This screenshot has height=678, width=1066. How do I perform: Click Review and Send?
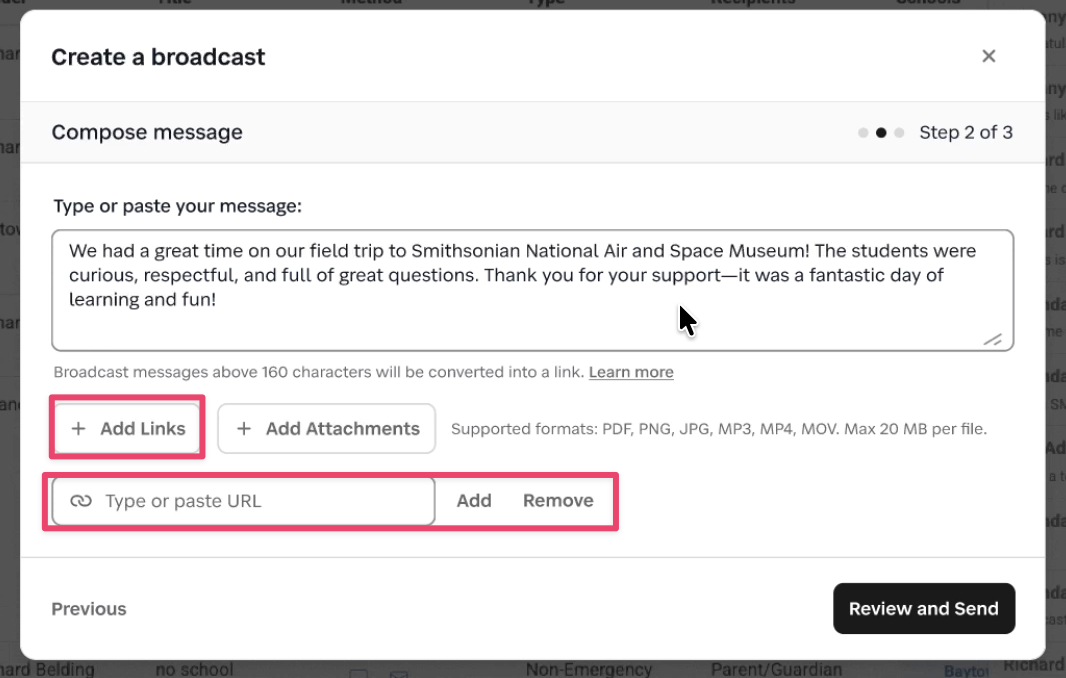(x=923, y=609)
